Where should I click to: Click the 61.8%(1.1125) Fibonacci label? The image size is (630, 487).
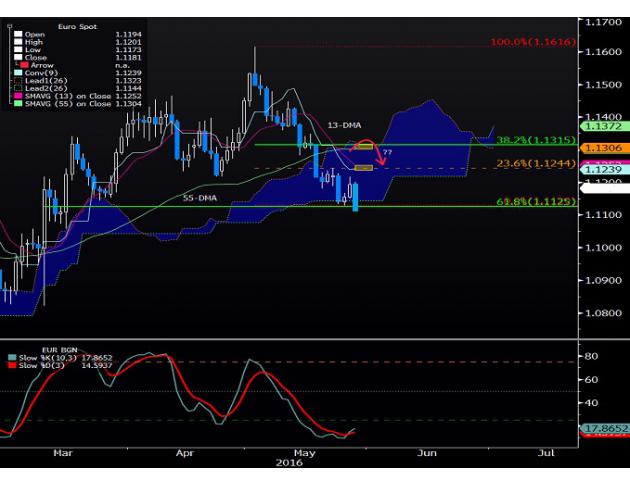click(x=536, y=203)
